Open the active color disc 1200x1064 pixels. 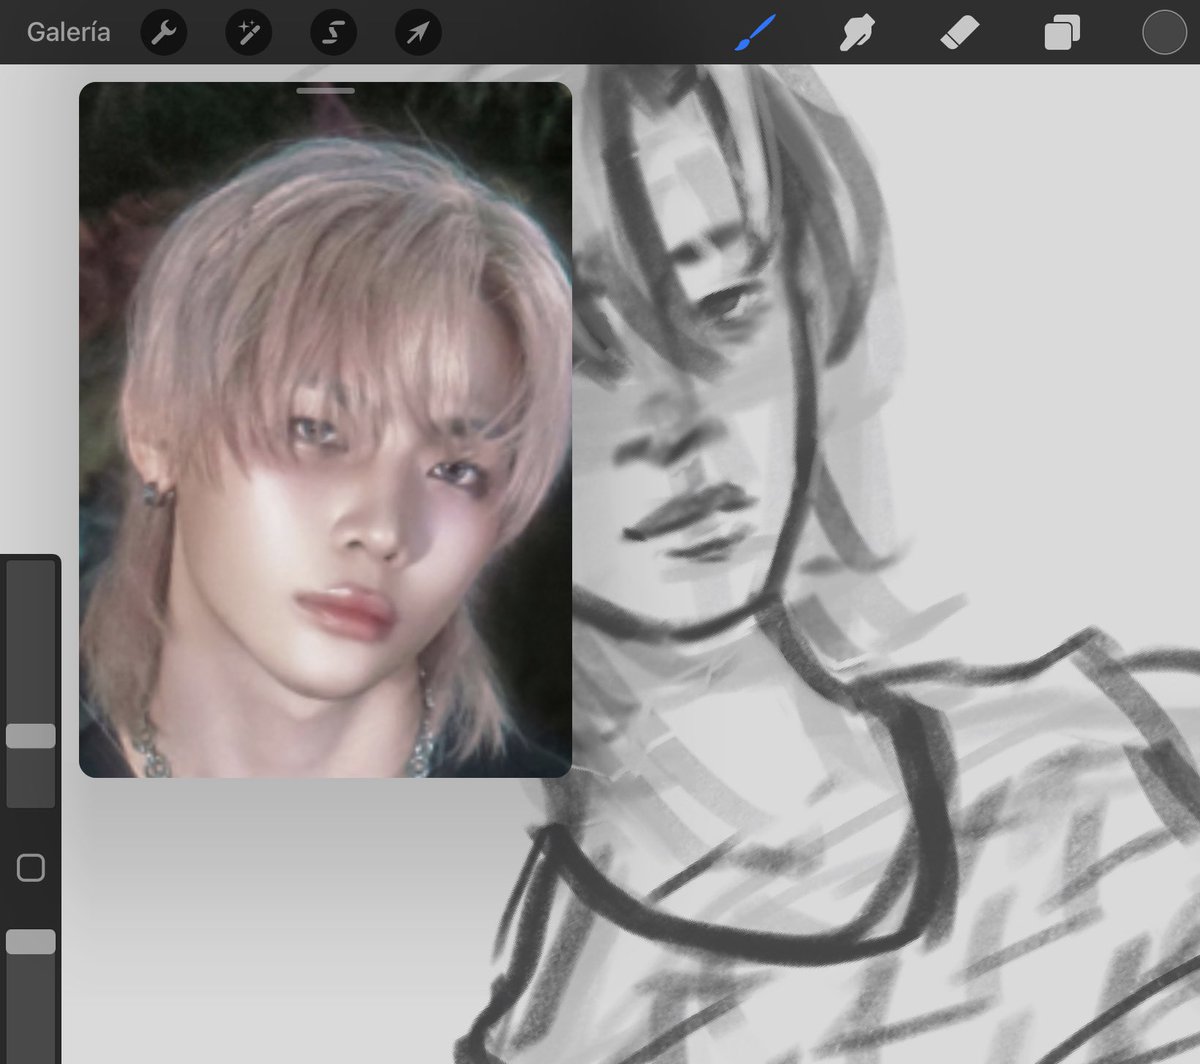[x=1163, y=31]
